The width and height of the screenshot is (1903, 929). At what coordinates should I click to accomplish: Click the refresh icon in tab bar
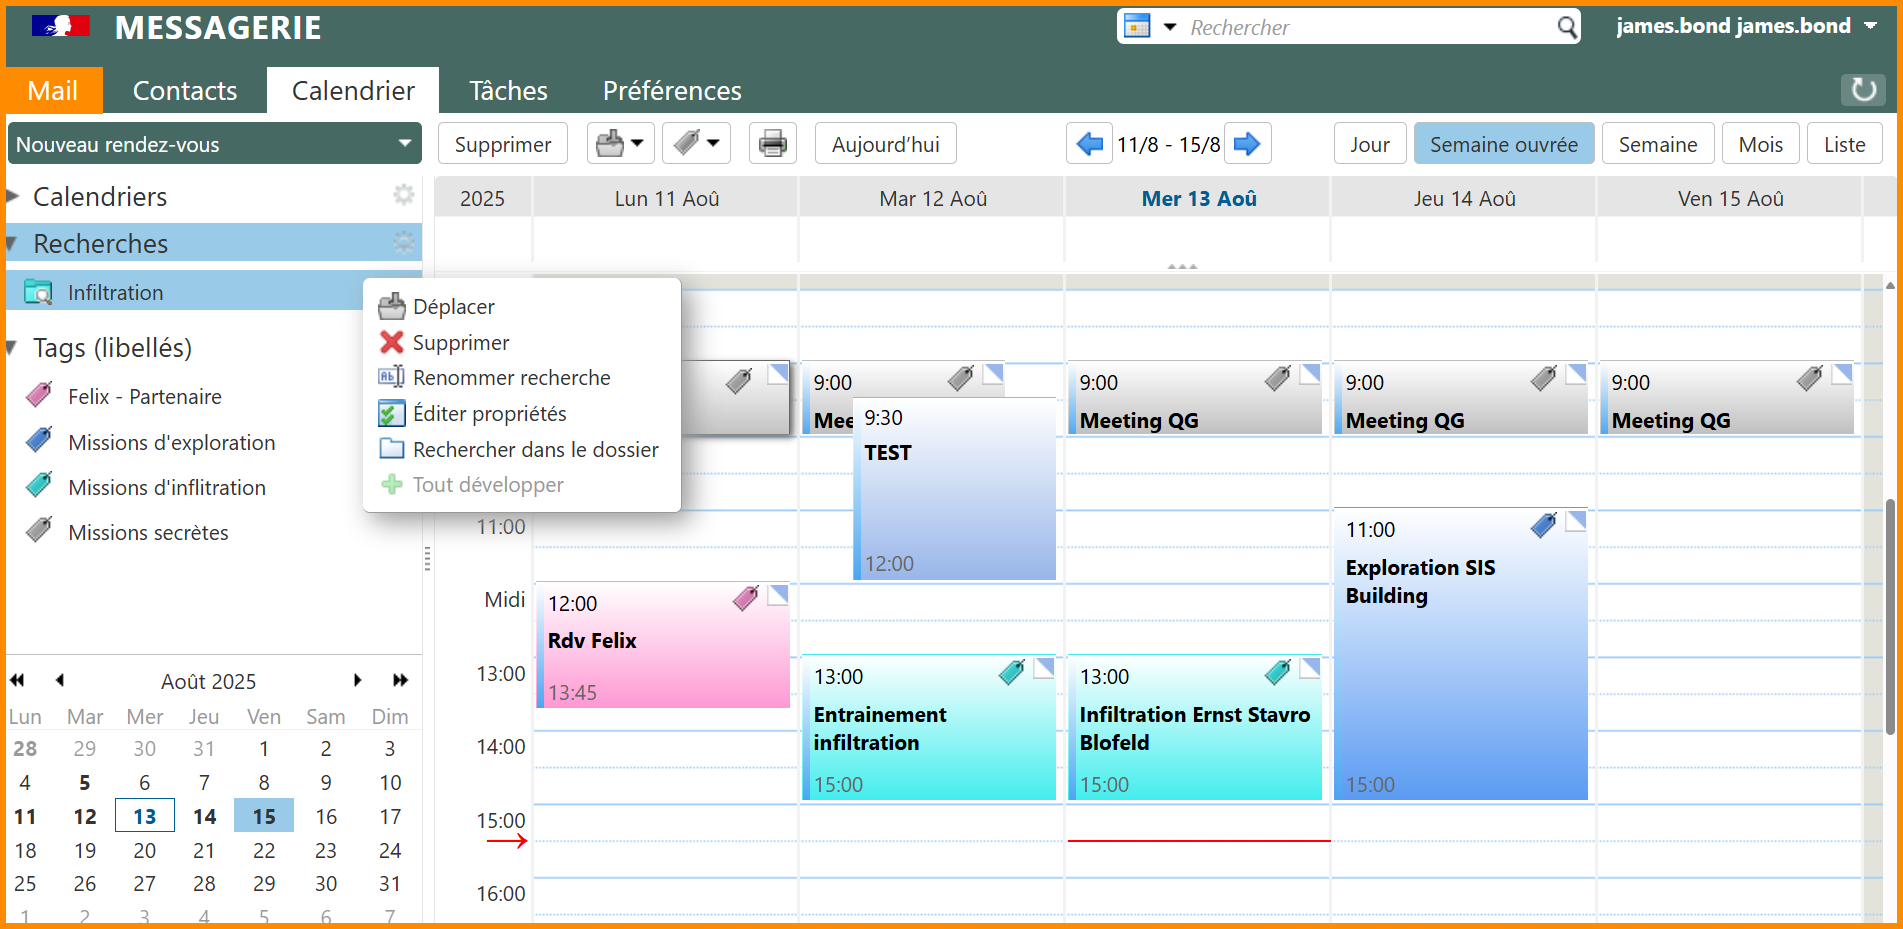coord(1863,90)
